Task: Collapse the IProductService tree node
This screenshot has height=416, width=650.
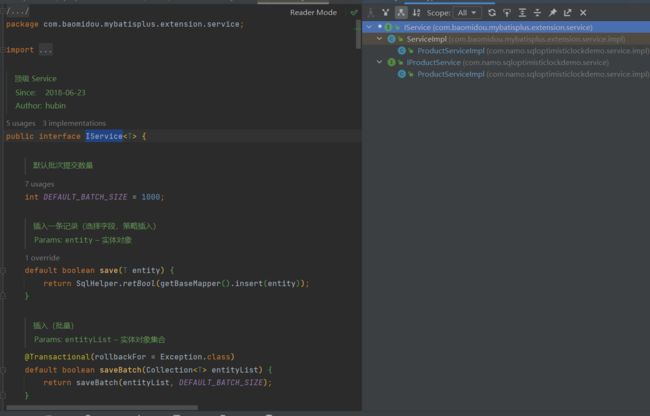Action: click(379, 62)
